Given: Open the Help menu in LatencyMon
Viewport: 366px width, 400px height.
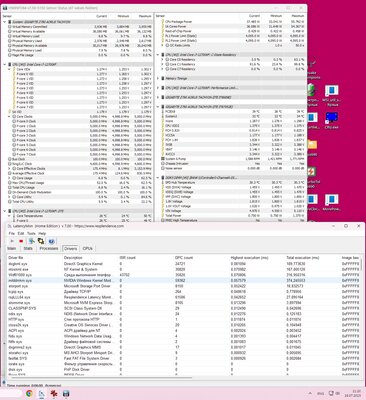Looking at the screenshot, I should (x=42, y=233).
